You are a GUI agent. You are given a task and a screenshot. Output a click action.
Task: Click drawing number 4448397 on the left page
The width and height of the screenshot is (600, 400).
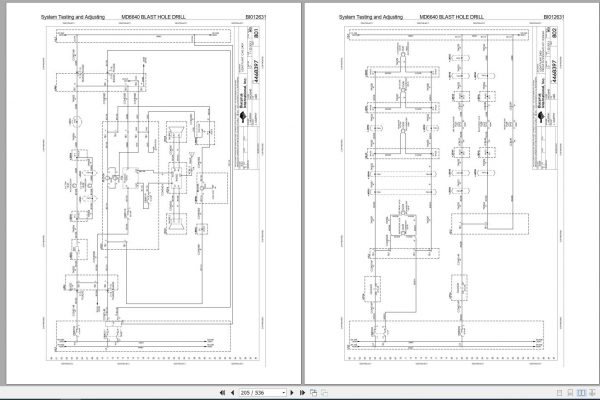[256, 71]
